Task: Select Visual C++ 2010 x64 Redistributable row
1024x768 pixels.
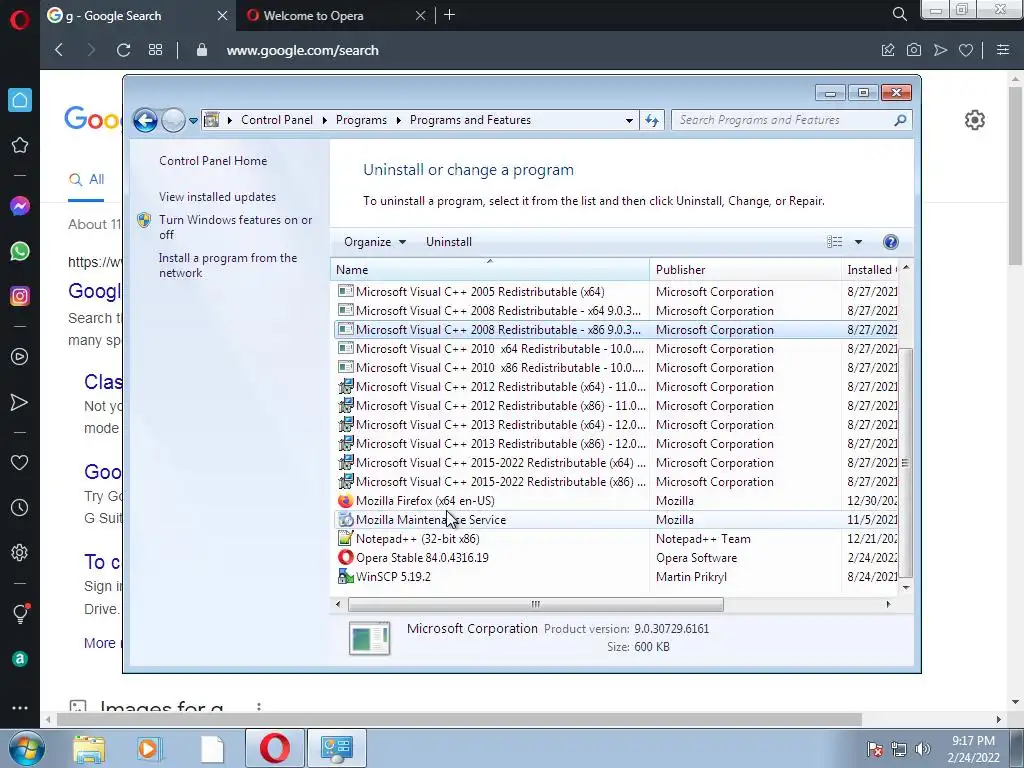Action: (615, 349)
